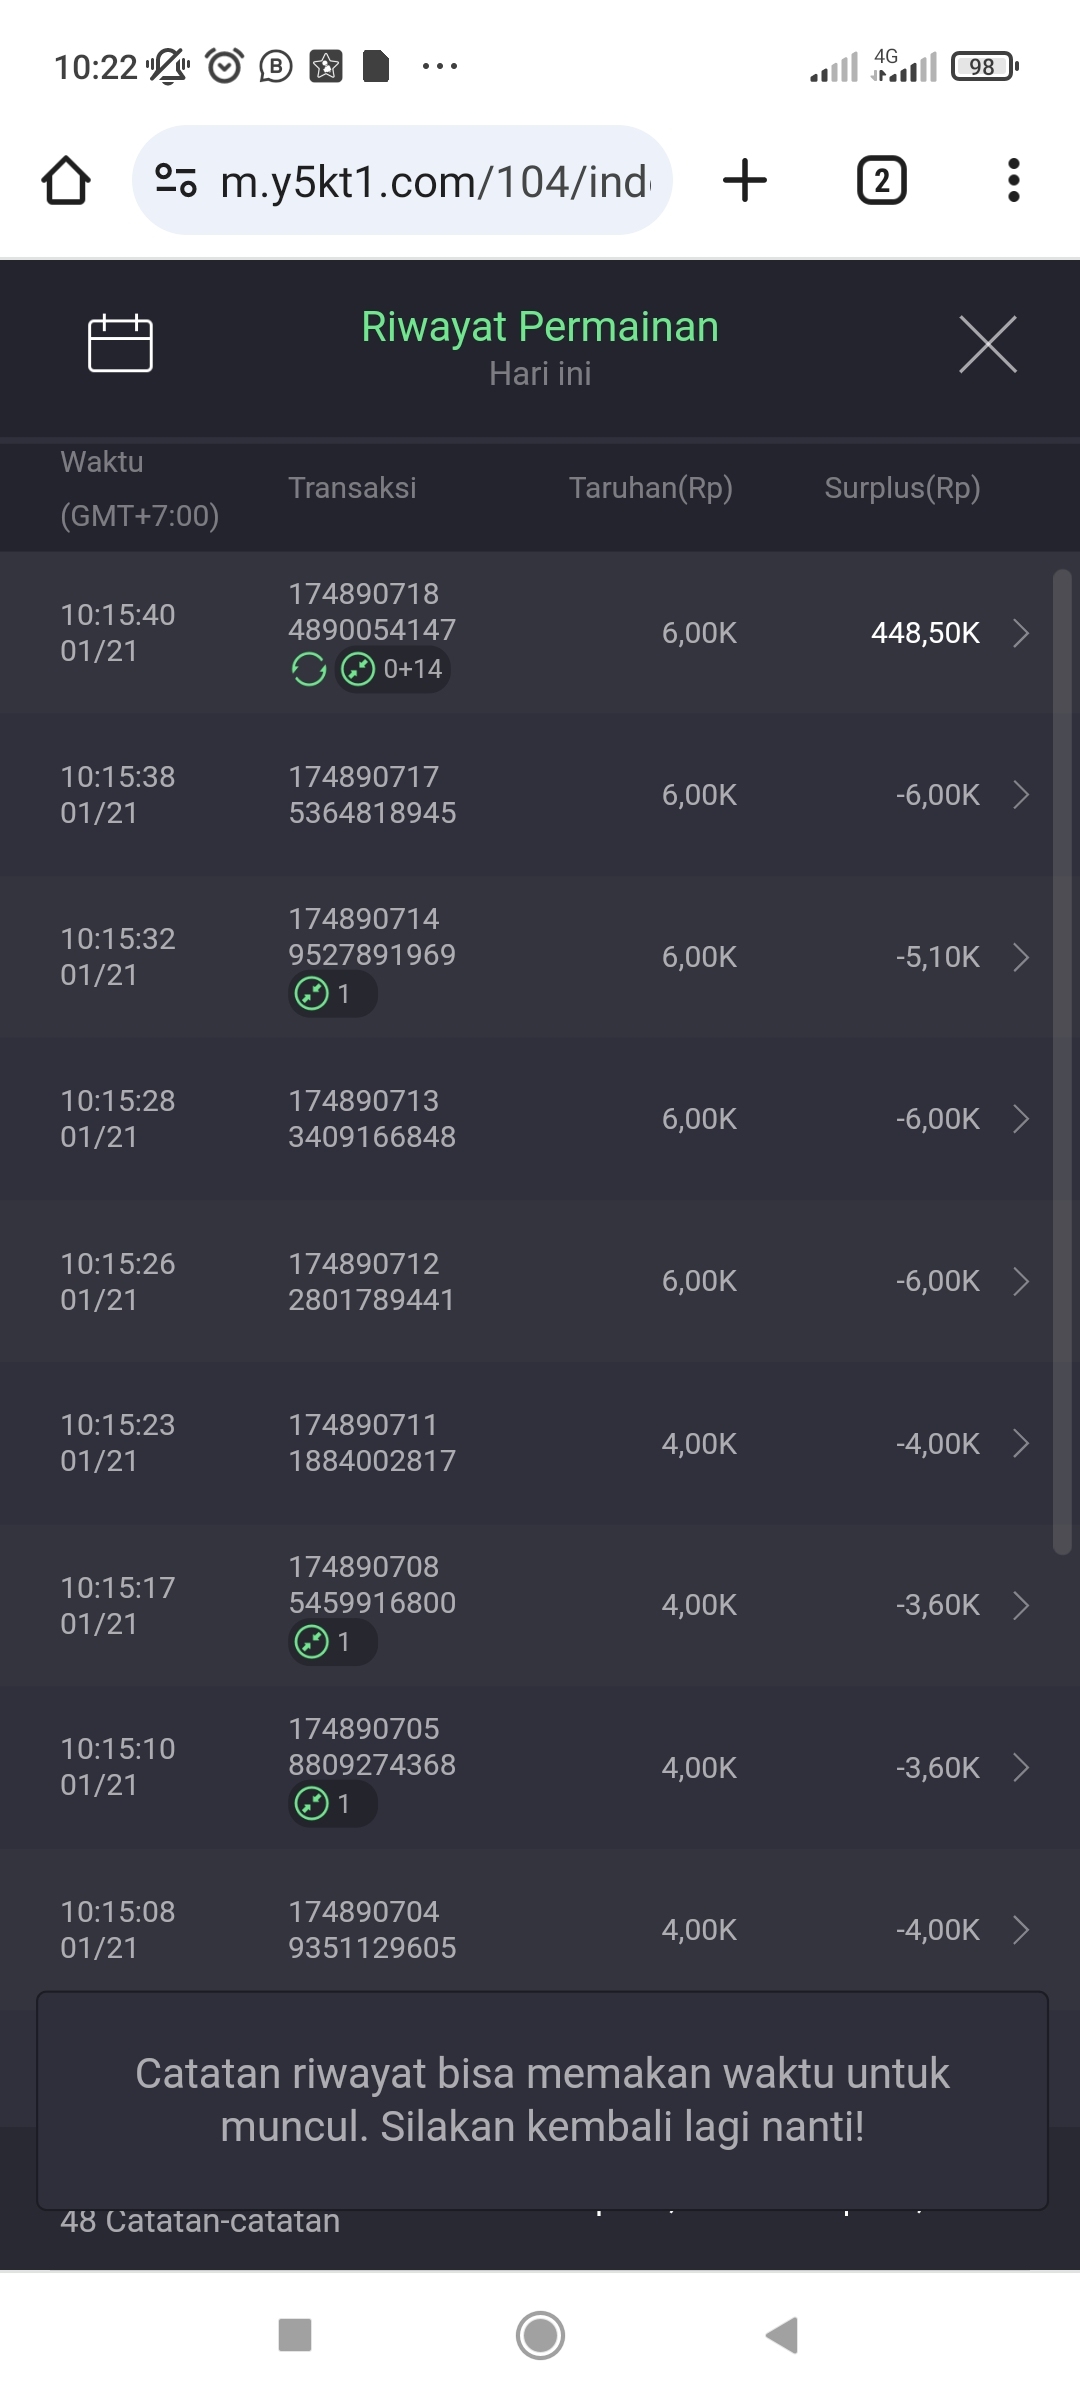The image size is (1080, 2400).
Task: Close the Riwayat Permainan panel
Action: click(987, 344)
